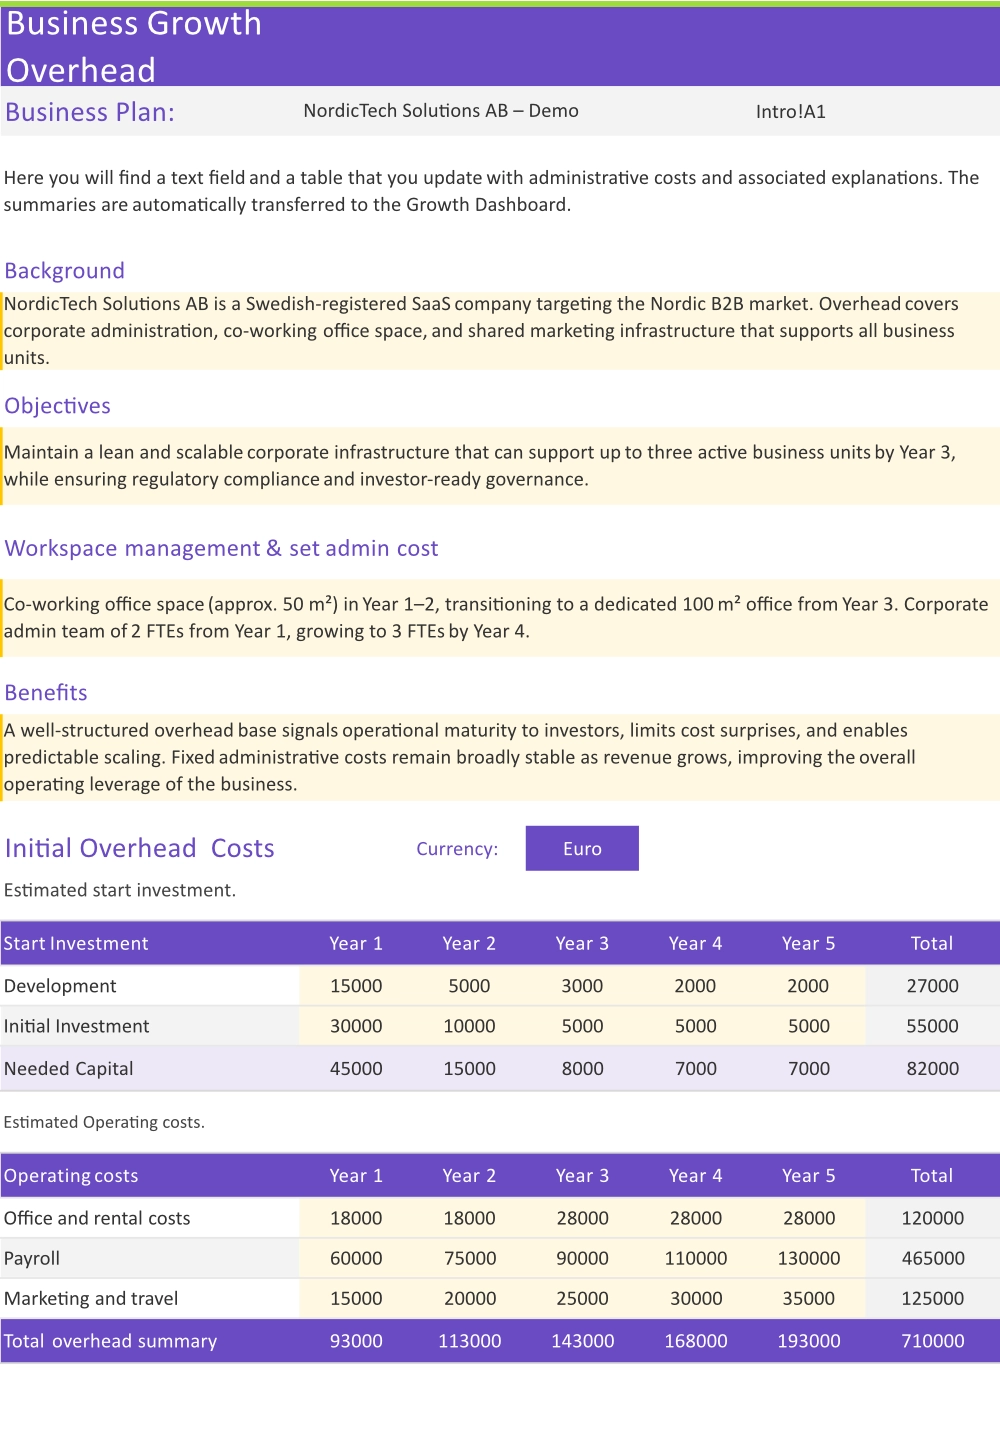Select Marketing and travel Year 1 cell
Screen dimensions: 1000x1436
tap(356, 1298)
